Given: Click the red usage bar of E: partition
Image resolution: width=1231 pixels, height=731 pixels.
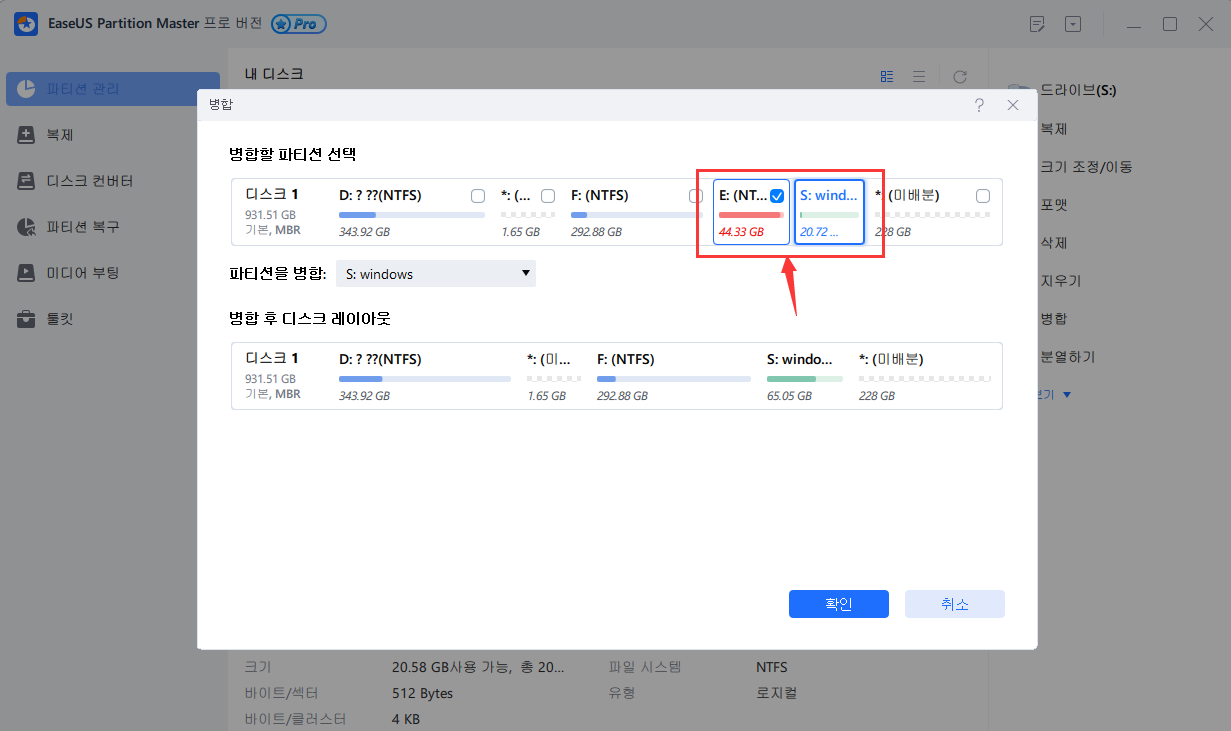Looking at the screenshot, I should click(x=749, y=213).
